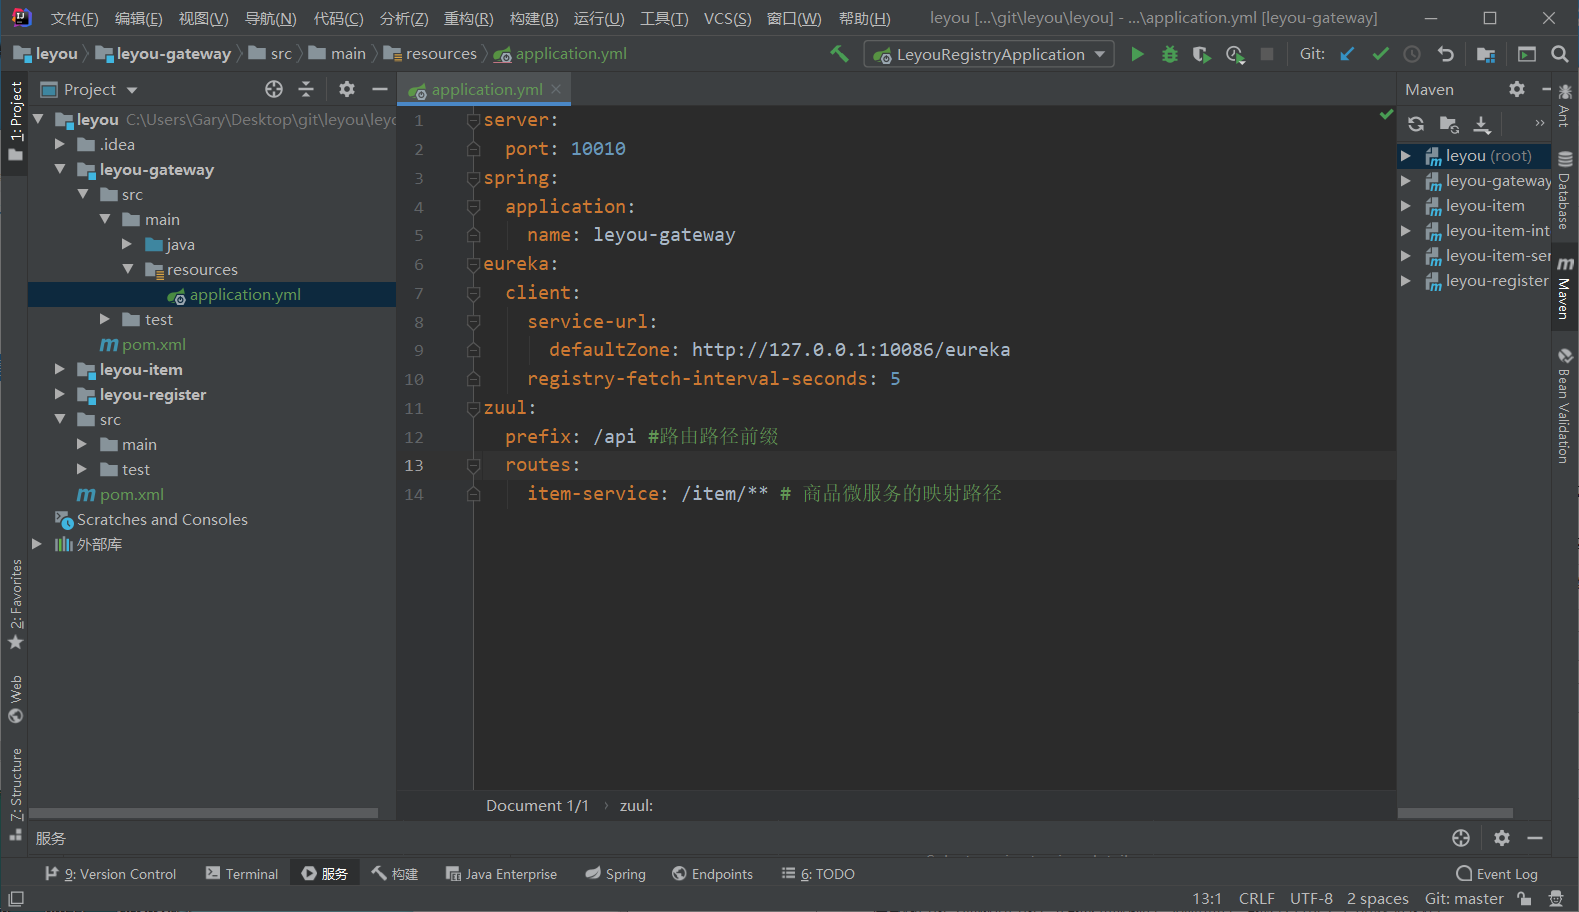This screenshot has height=912, width=1579.
Task: Open the 导航(N) menu
Action: (270, 18)
